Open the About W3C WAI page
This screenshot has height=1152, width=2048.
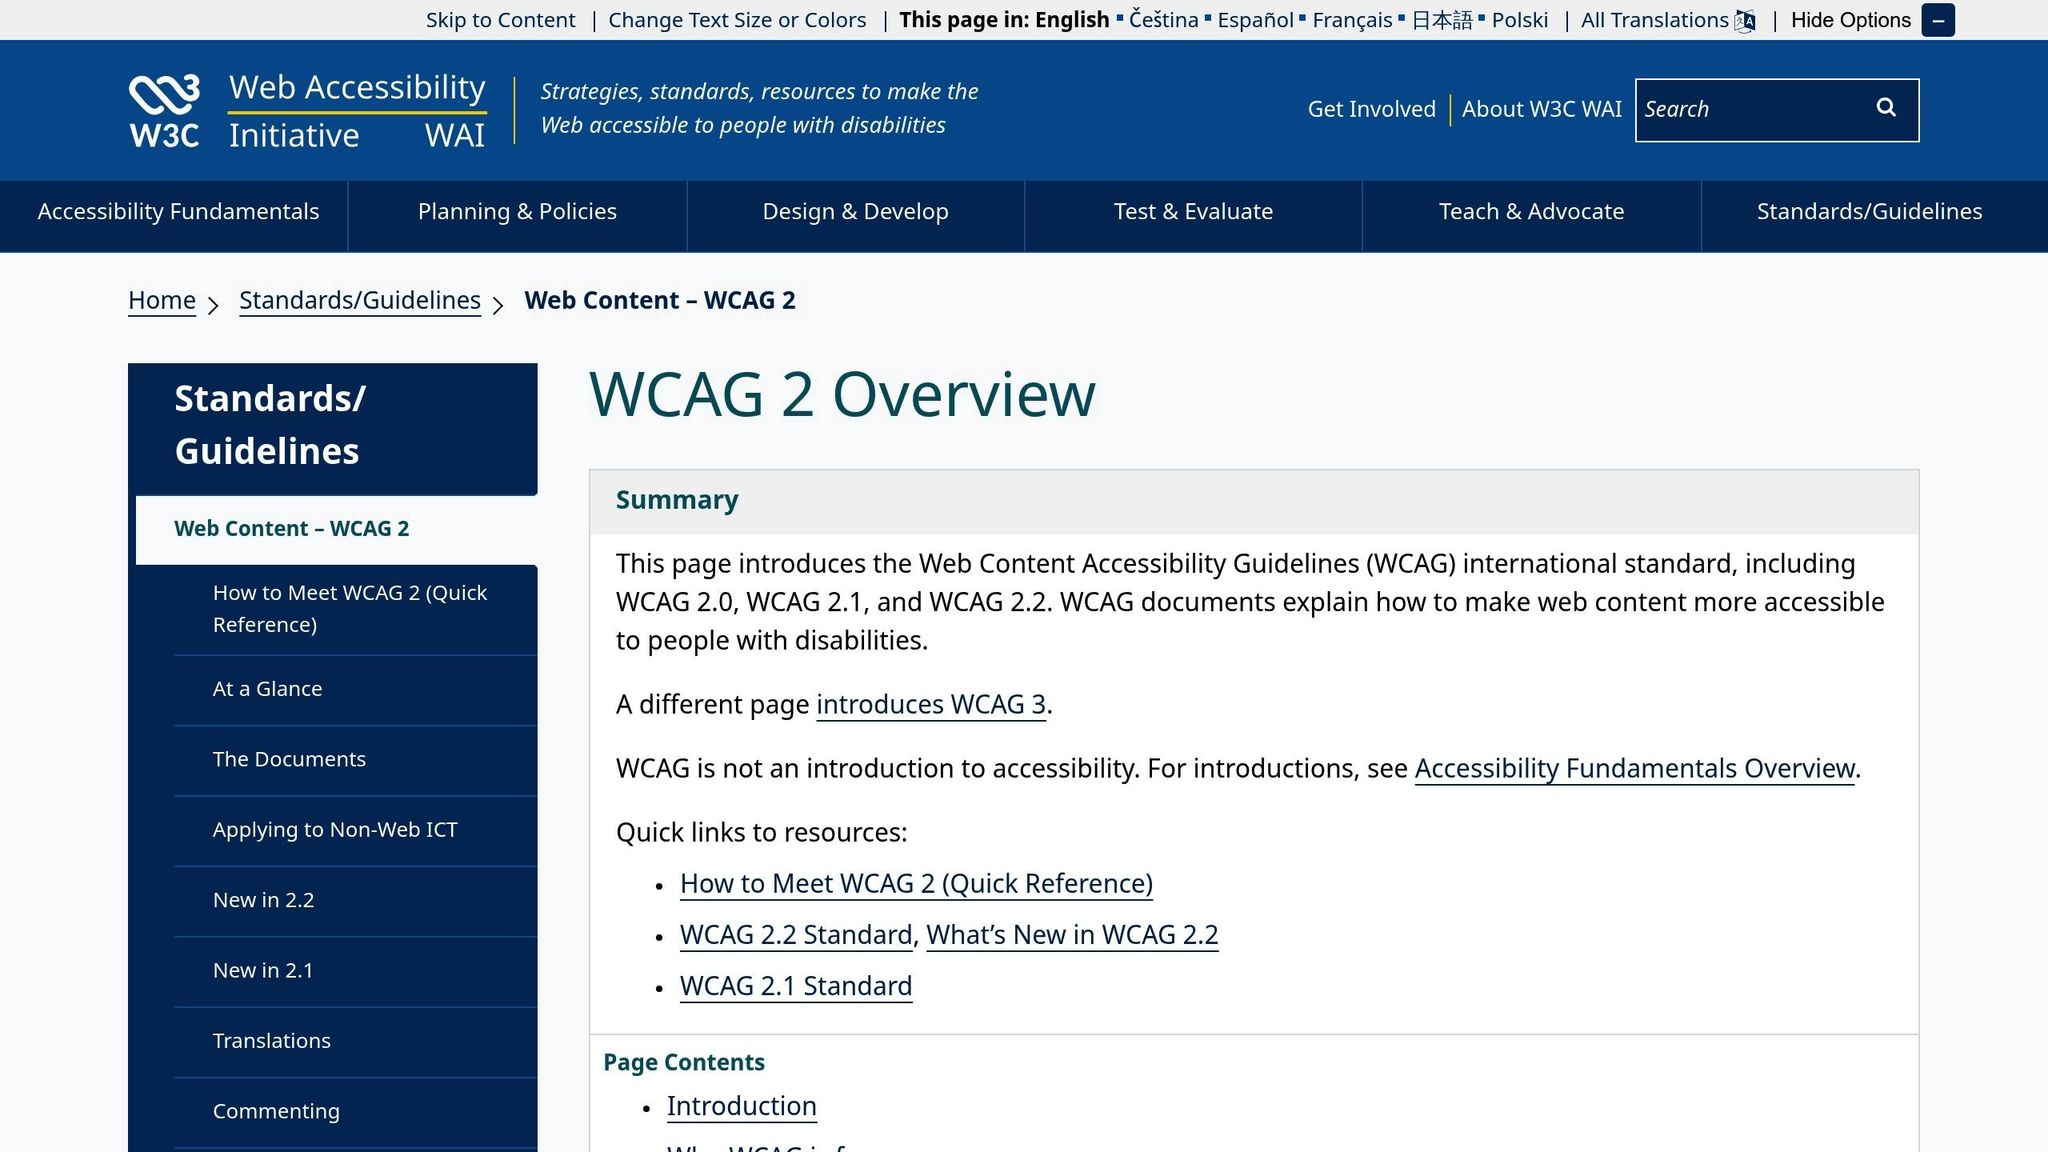[x=1542, y=110]
